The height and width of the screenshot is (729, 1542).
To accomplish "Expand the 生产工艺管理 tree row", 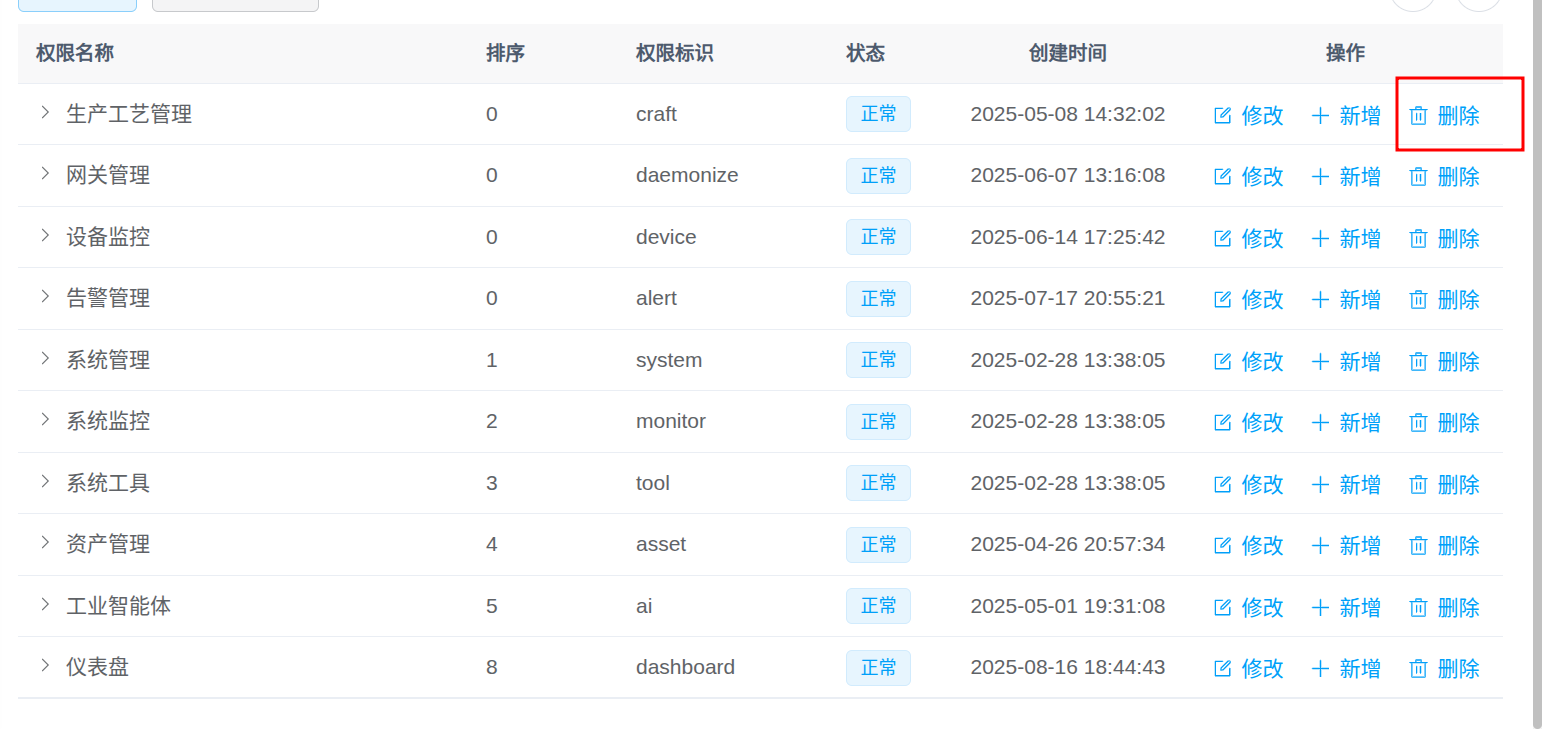I will pyautogui.click(x=45, y=113).
